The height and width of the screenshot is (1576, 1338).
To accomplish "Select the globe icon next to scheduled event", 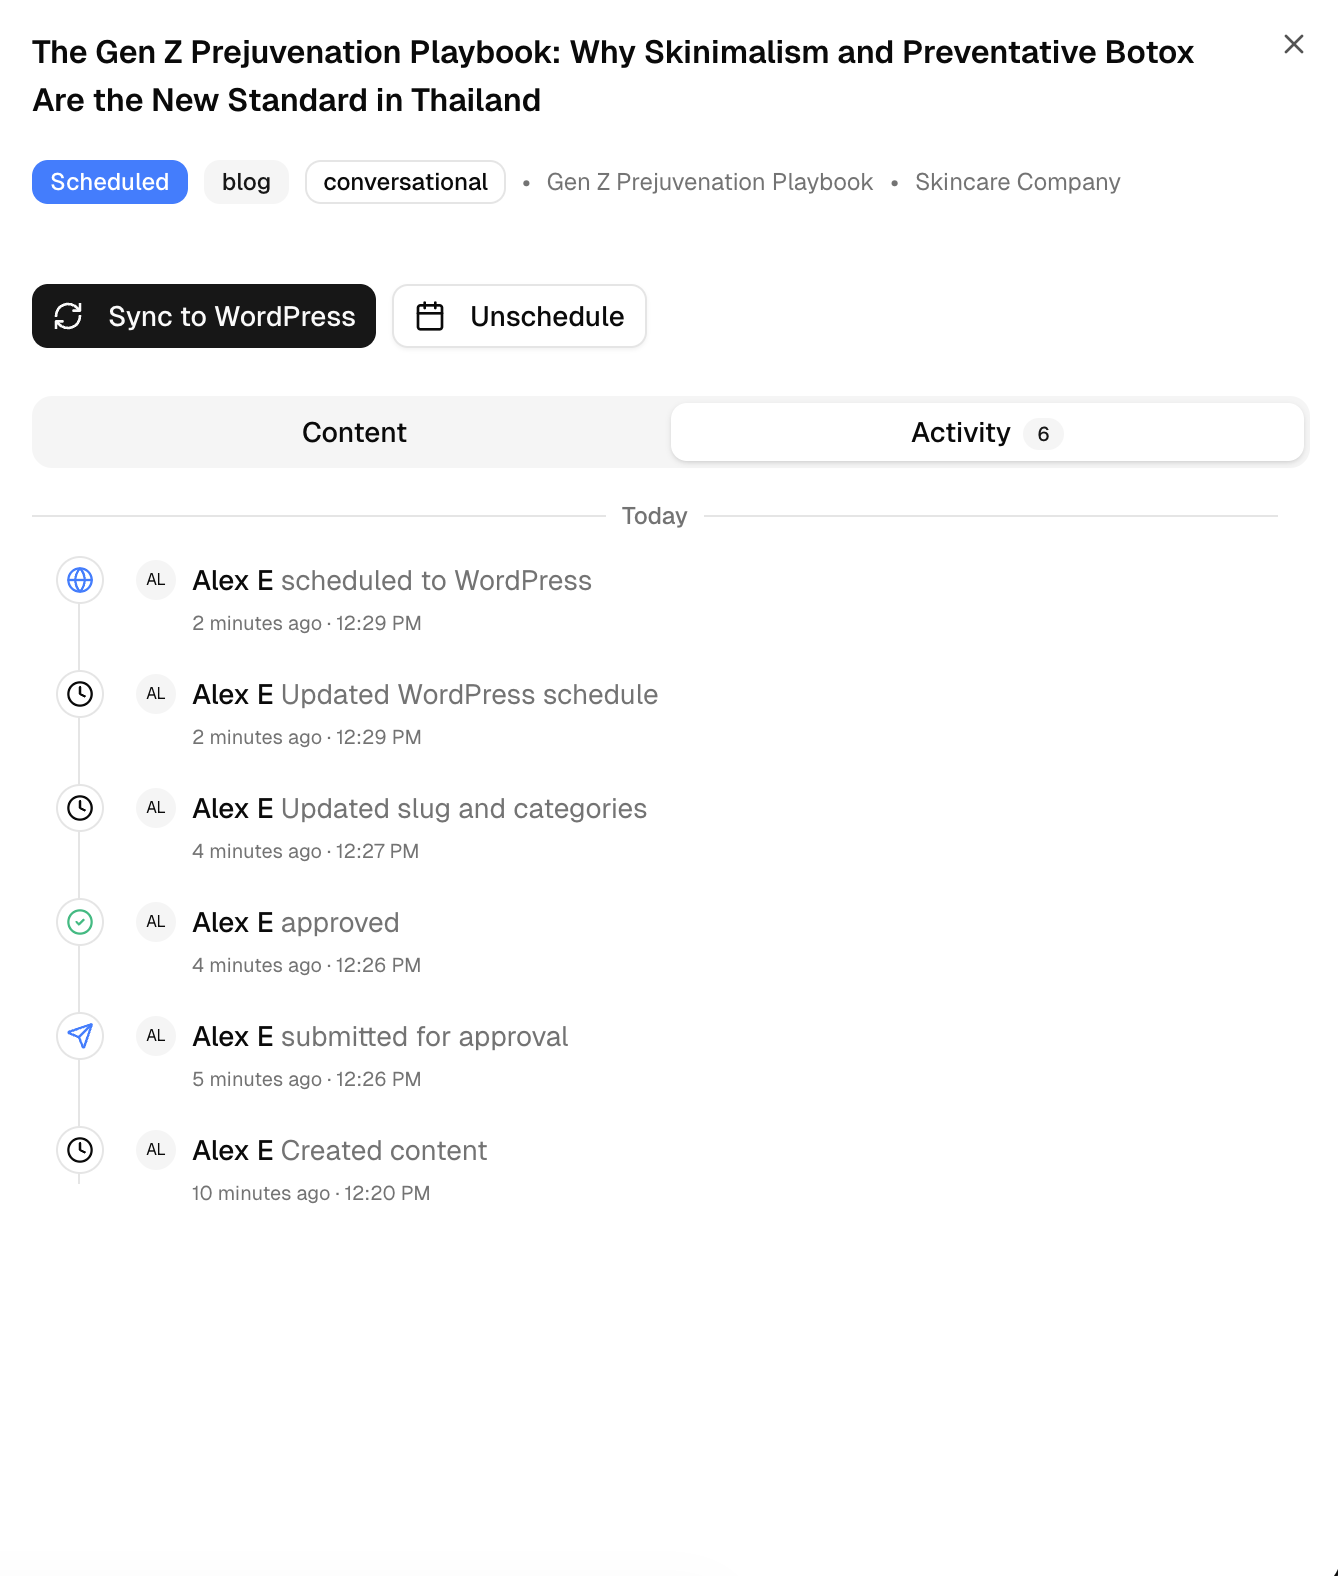I will click(x=79, y=580).
